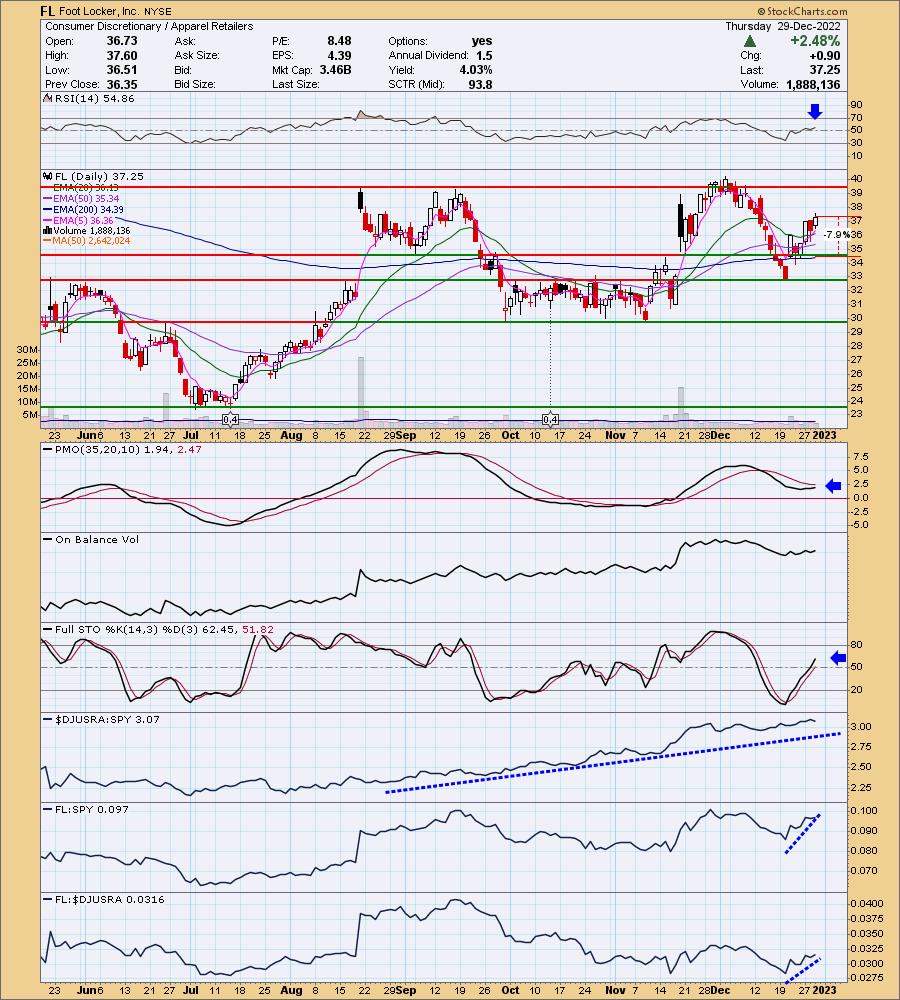Click the candlestick icon beside FL (Daily)
The width and height of the screenshot is (900, 1000).
click(47, 176)
